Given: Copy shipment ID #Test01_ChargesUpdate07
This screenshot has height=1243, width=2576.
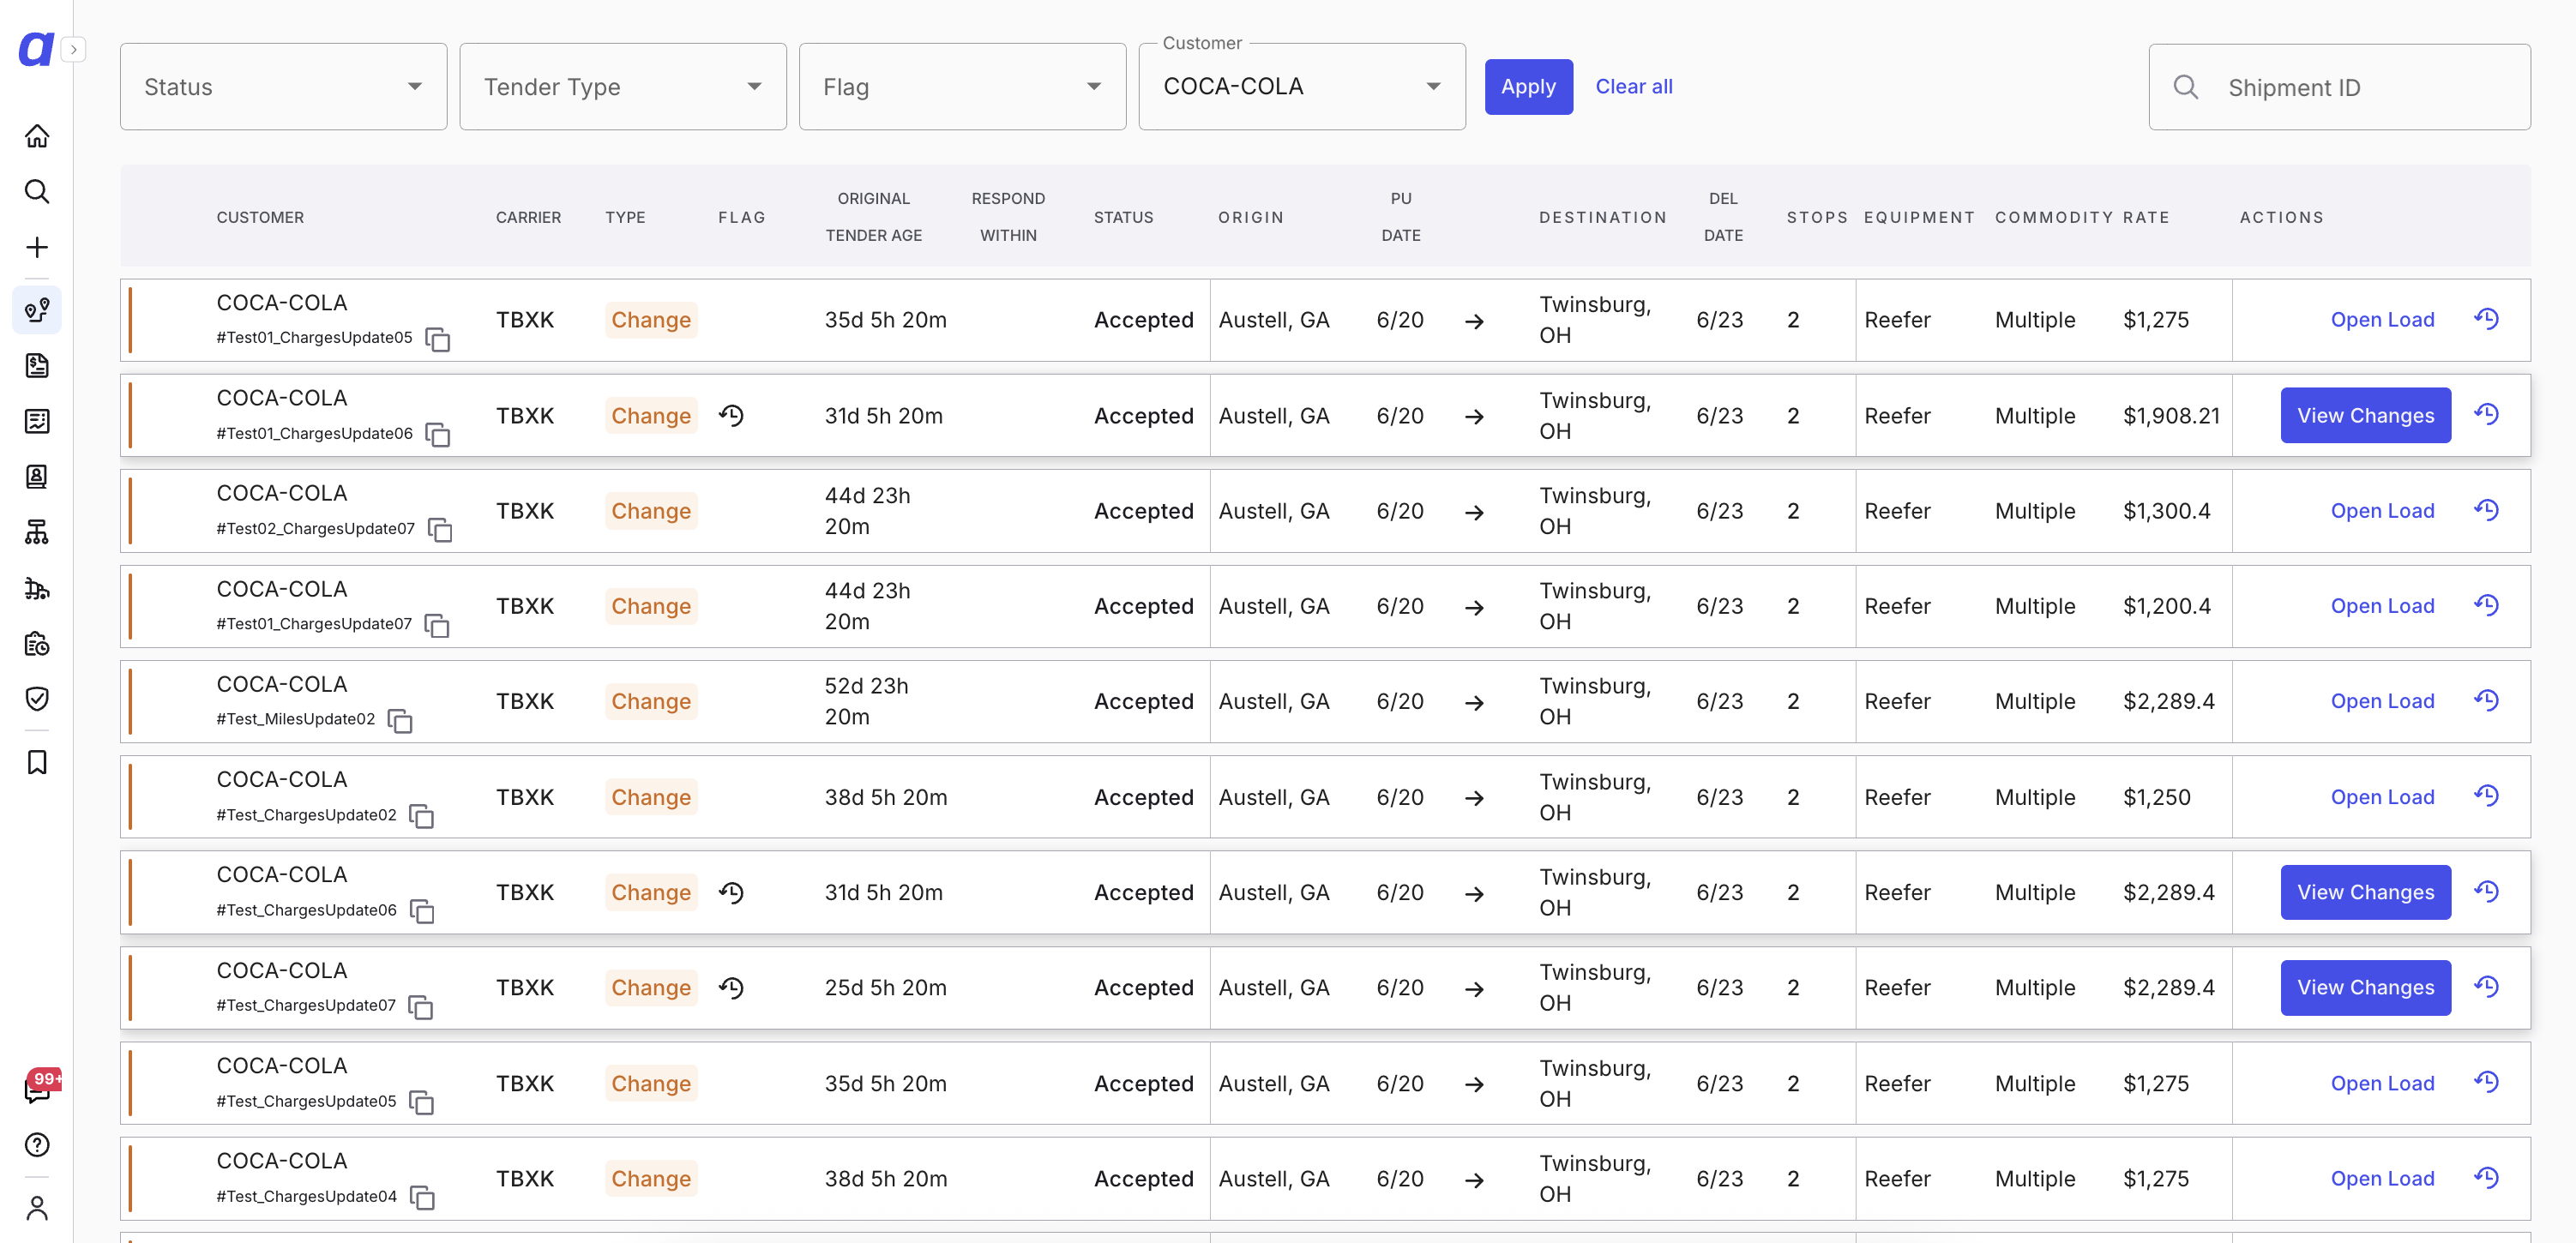Looking at the screenshot, I should tap(437, 625).
